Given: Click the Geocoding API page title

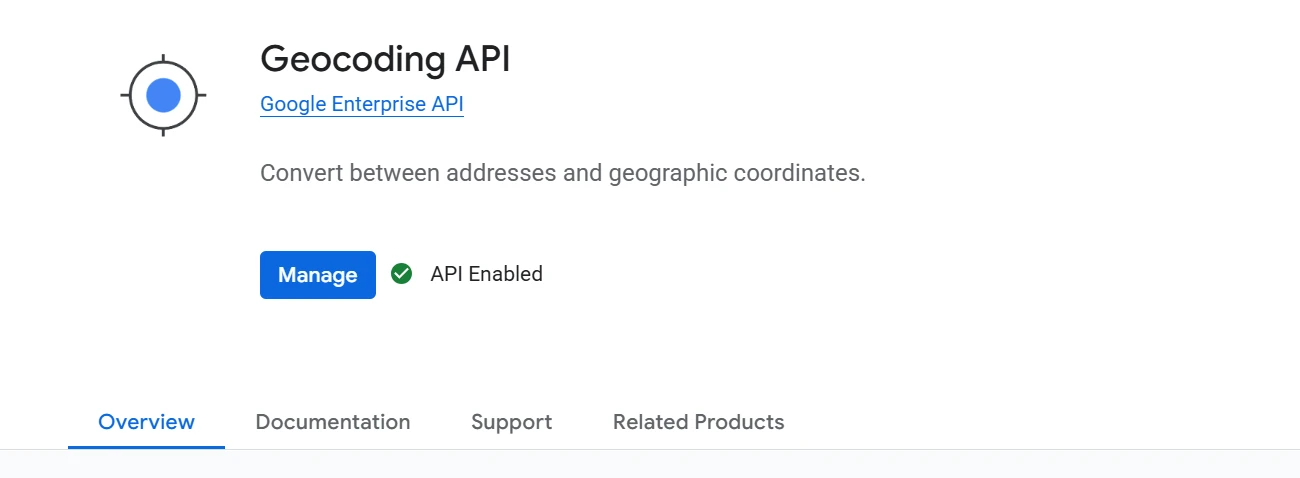Looking at the screenshot, I should pyautogui.click(x=385, y=59).
